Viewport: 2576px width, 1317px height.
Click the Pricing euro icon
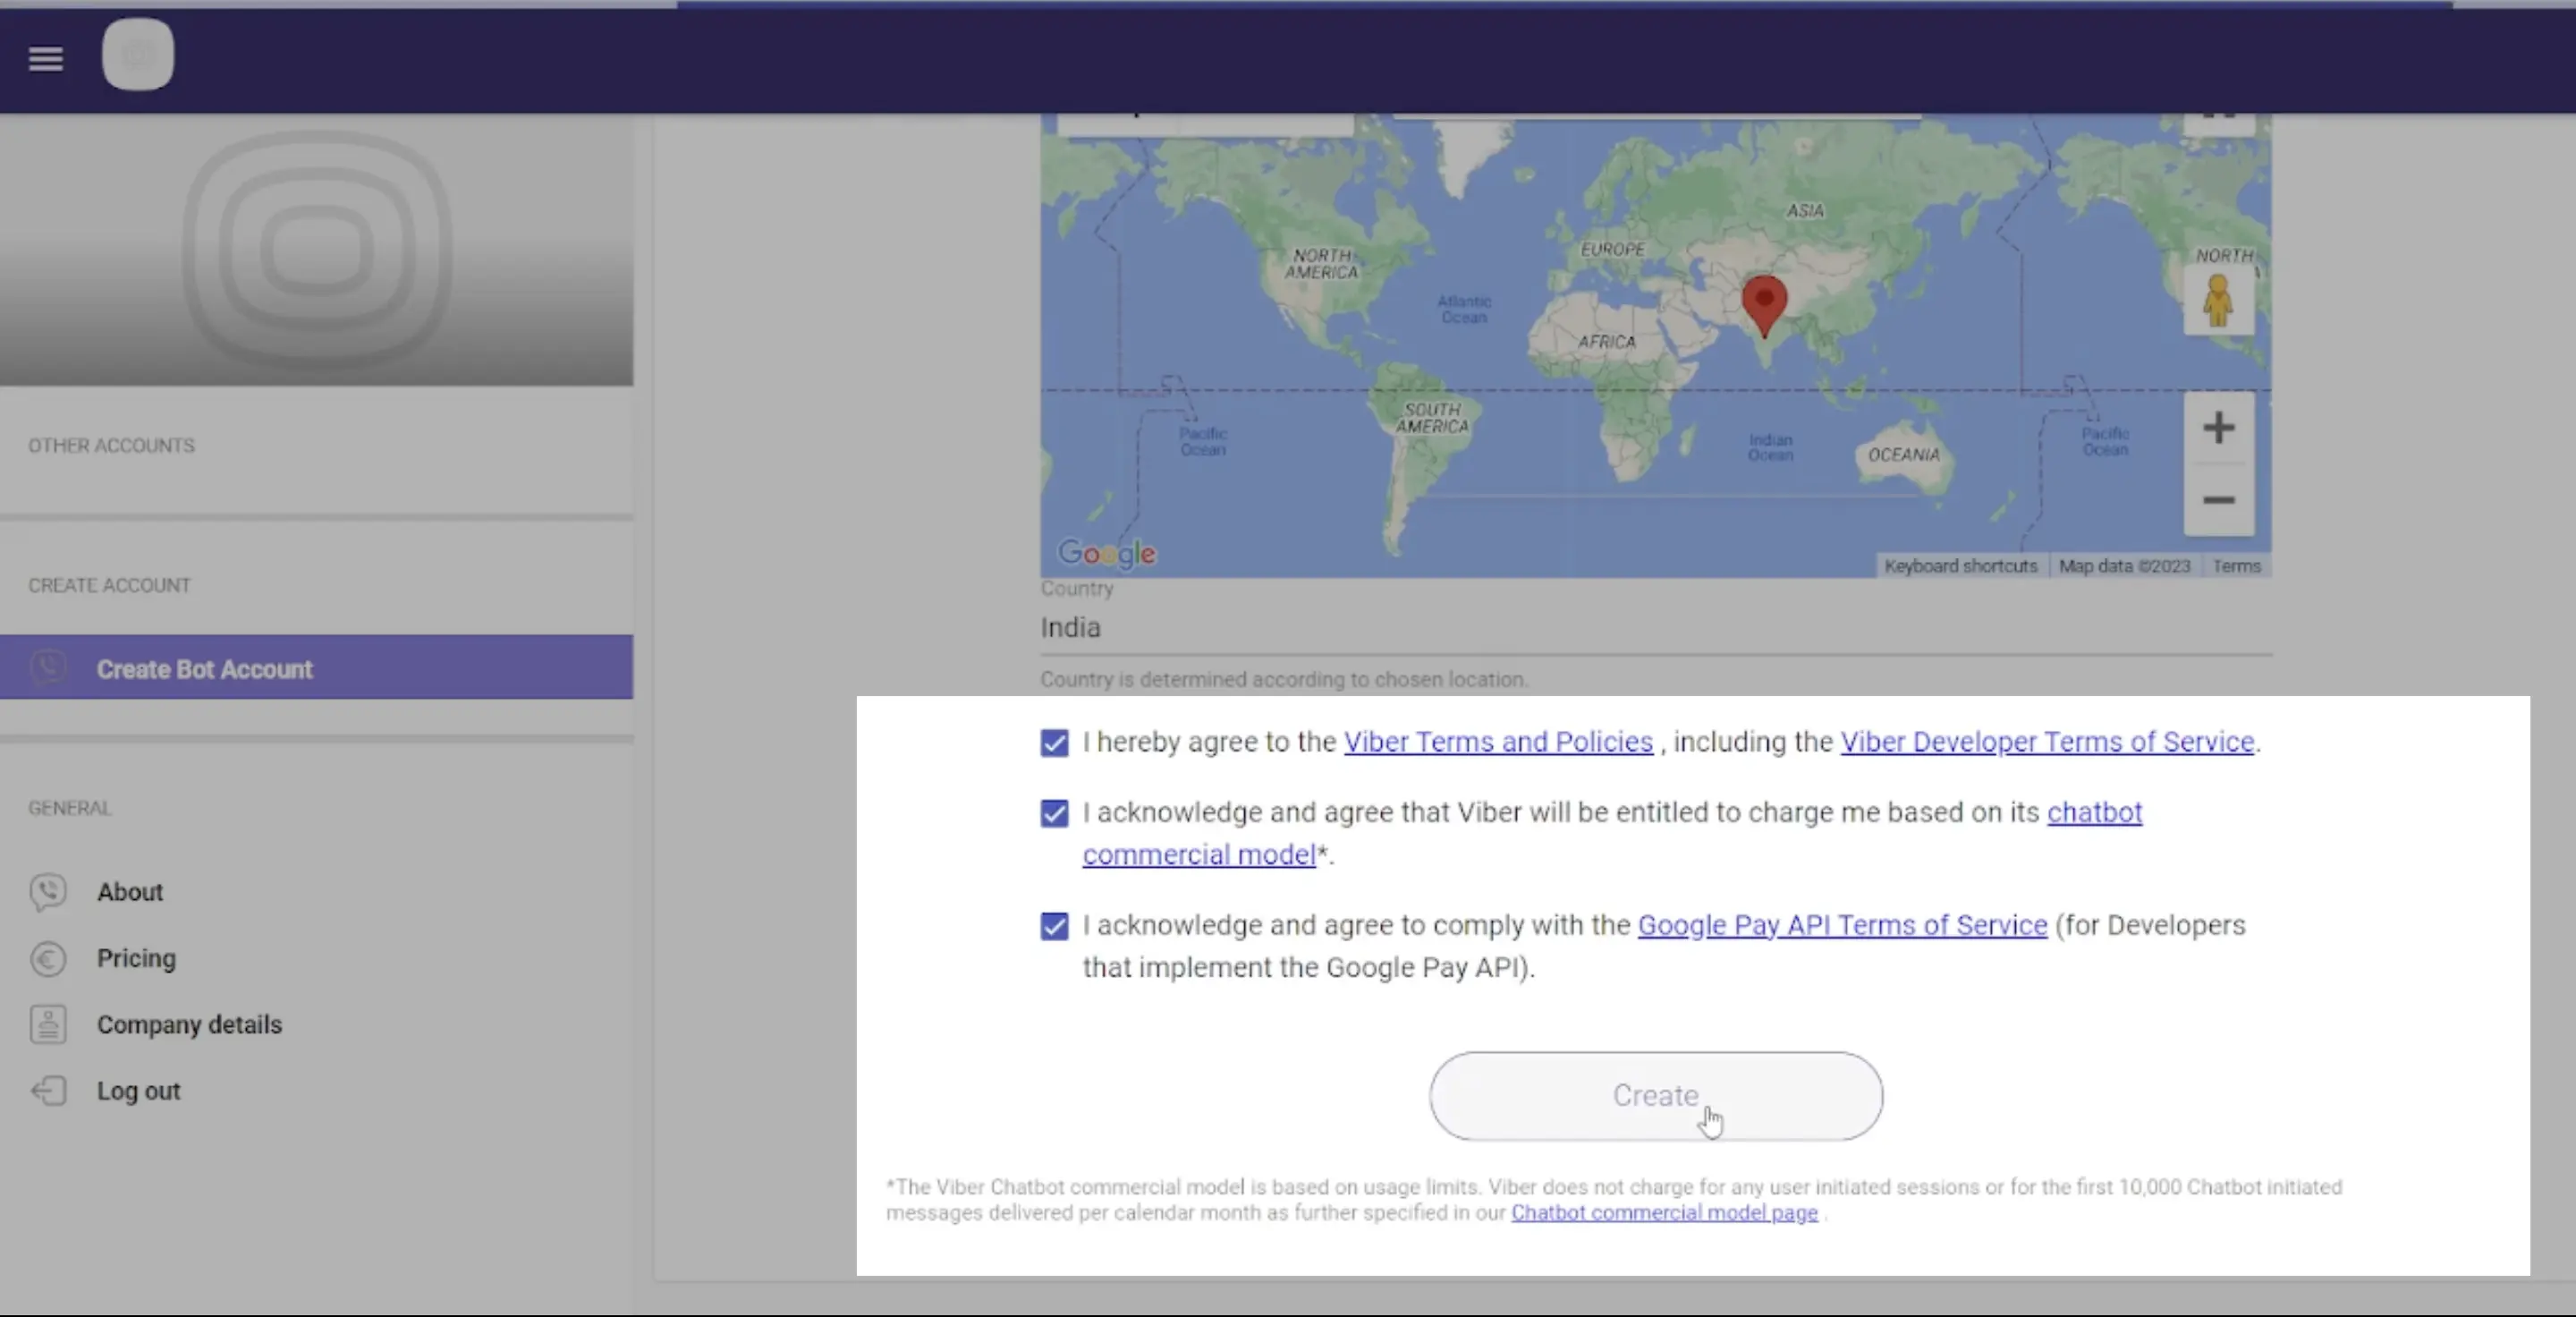coord(48,959)
